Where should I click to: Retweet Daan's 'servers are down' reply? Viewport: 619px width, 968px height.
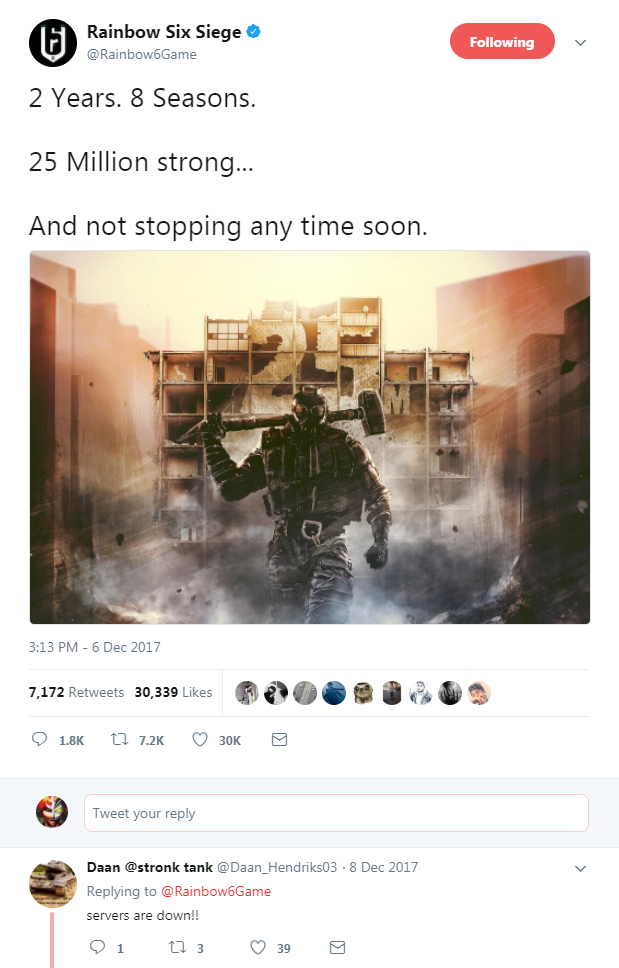pyautogui.click(x=178, y=947)
